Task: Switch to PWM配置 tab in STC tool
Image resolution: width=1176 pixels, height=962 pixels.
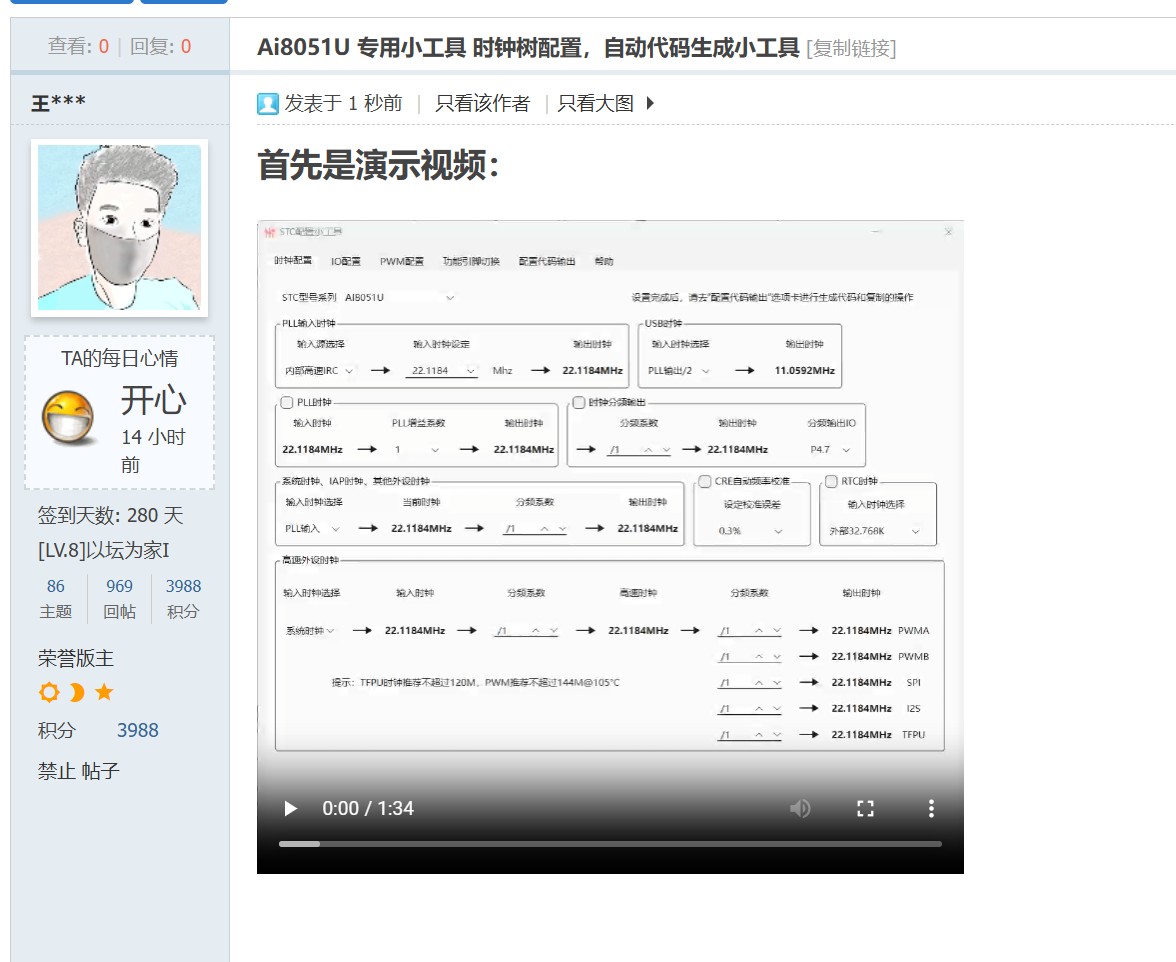Action: point(401,261)
